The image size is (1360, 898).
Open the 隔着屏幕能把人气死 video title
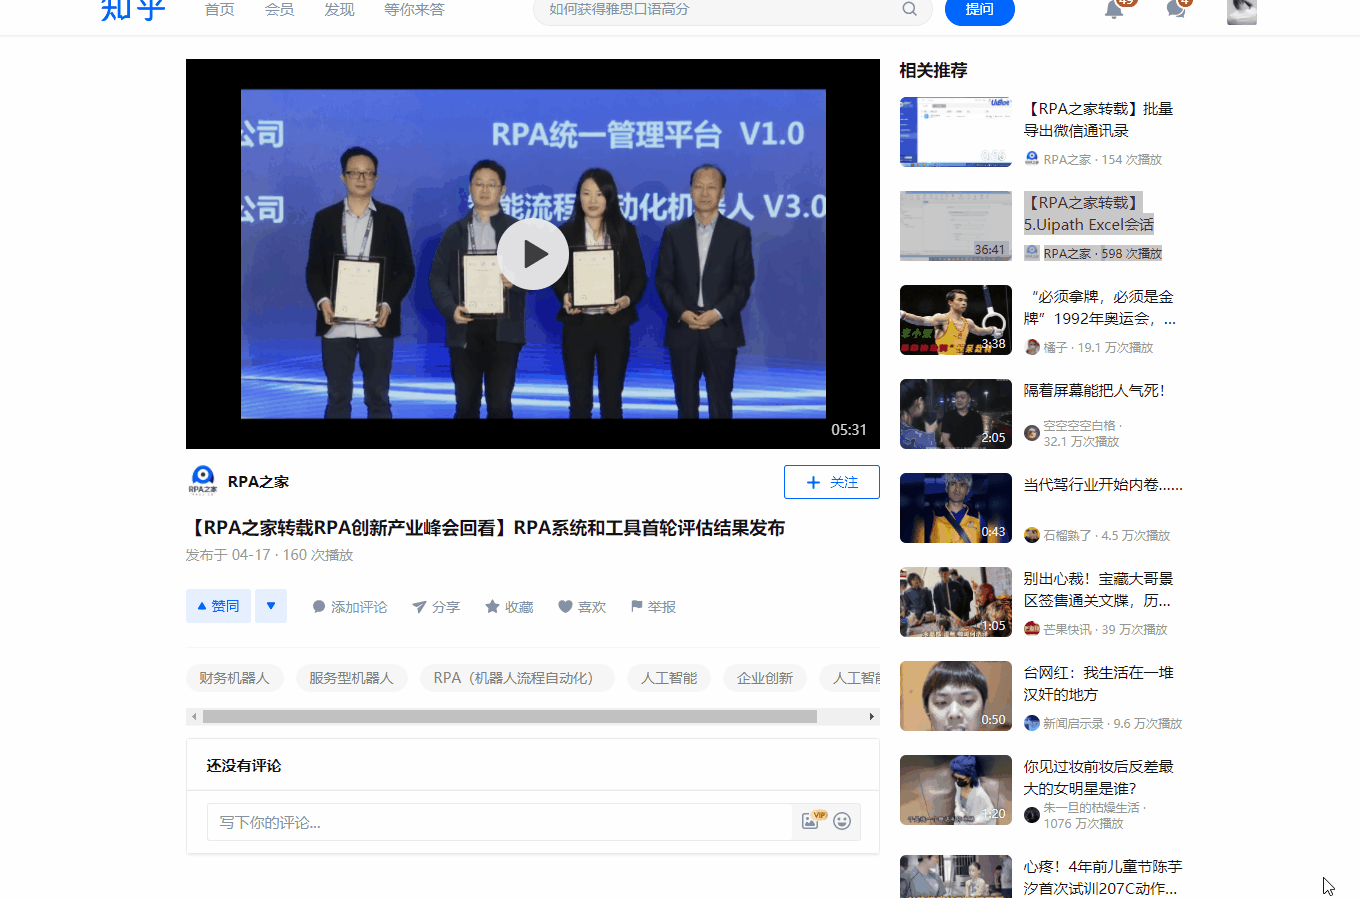coord(1094,391)
